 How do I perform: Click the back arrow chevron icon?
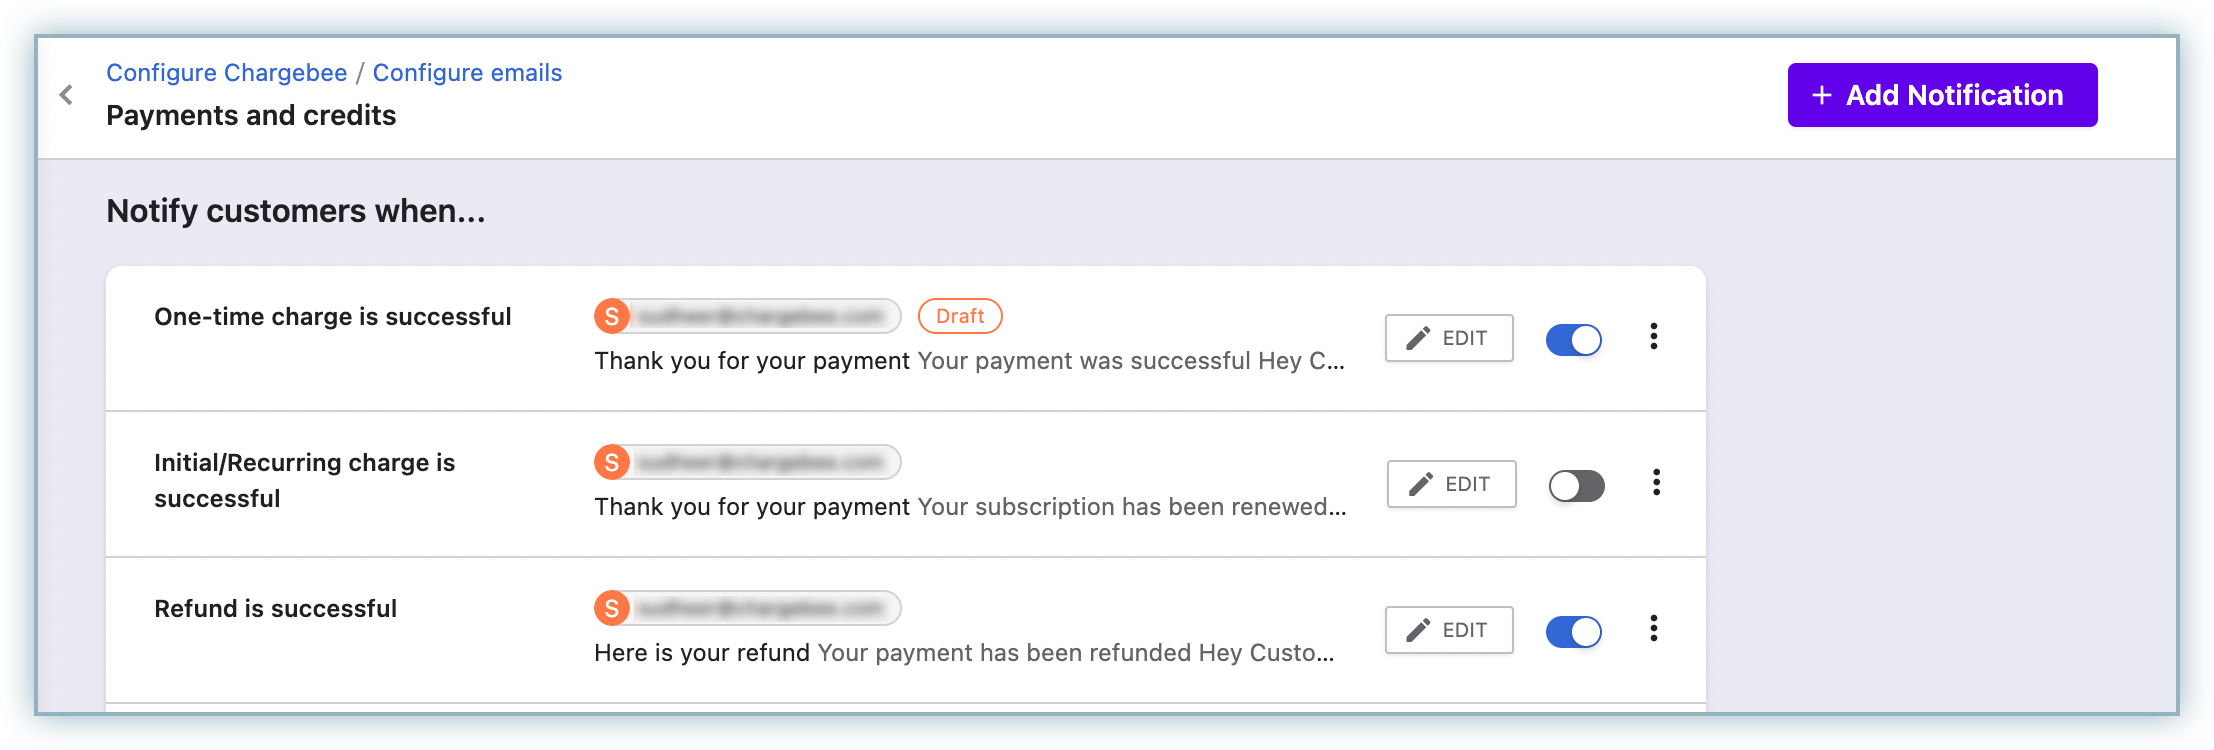[66, 95]
